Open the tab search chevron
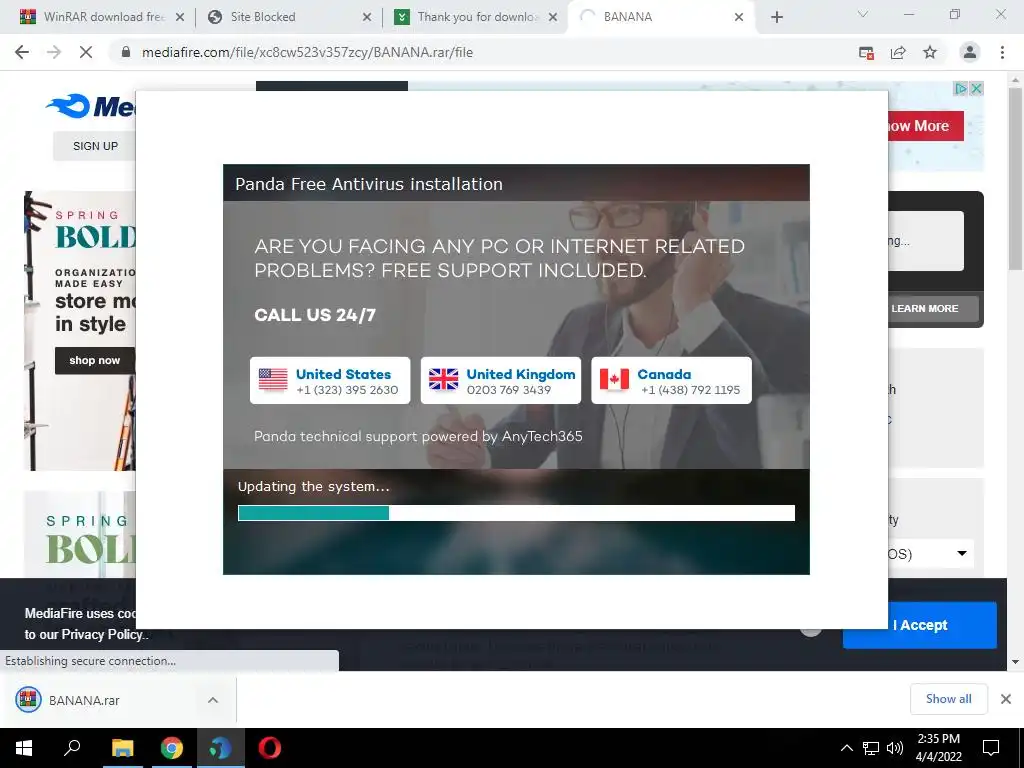 point(862,14)
